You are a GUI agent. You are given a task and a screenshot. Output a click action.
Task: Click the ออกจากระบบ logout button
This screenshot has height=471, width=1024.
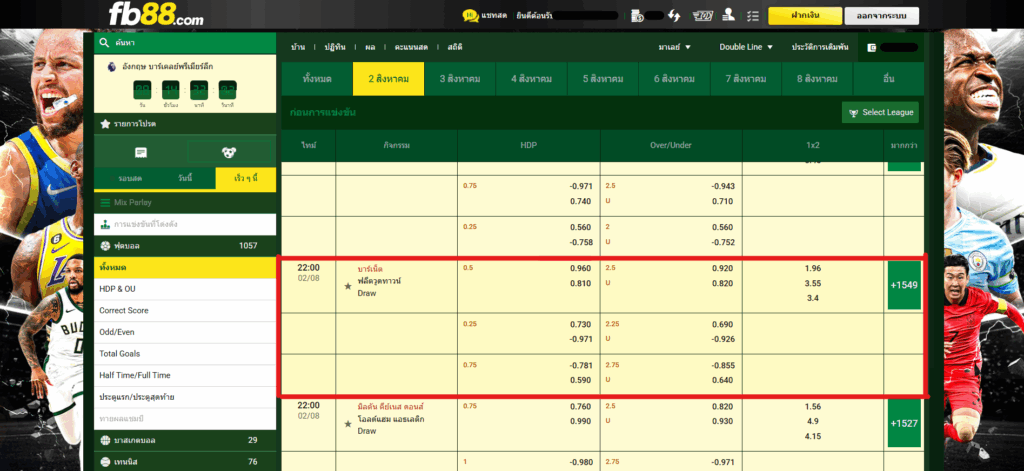tap(882, 16)
